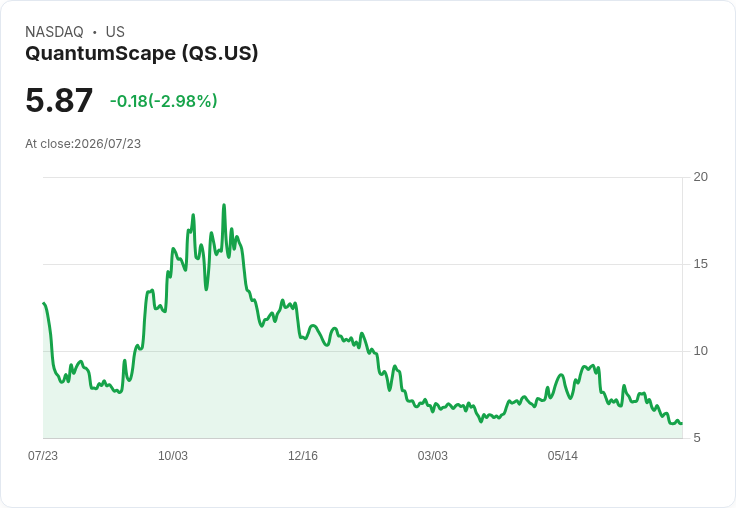Viewport: 736px width, 508px height.
Task: Click the chart's highest peak near 18
Action: (224, 205)
